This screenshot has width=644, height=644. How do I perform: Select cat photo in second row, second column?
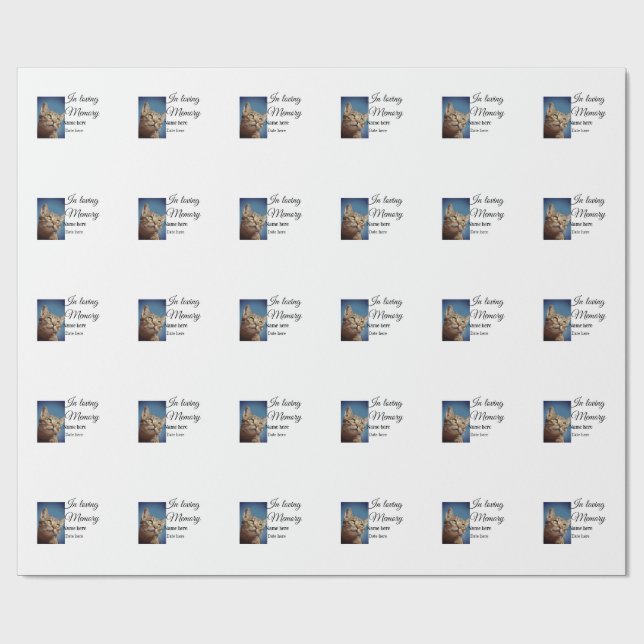click(x=152, y=218)
